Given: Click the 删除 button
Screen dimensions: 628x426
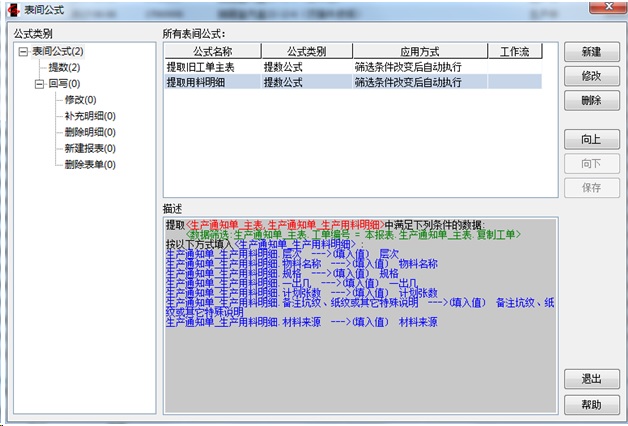Looking at the screenshot, I should tap(590, 100).
